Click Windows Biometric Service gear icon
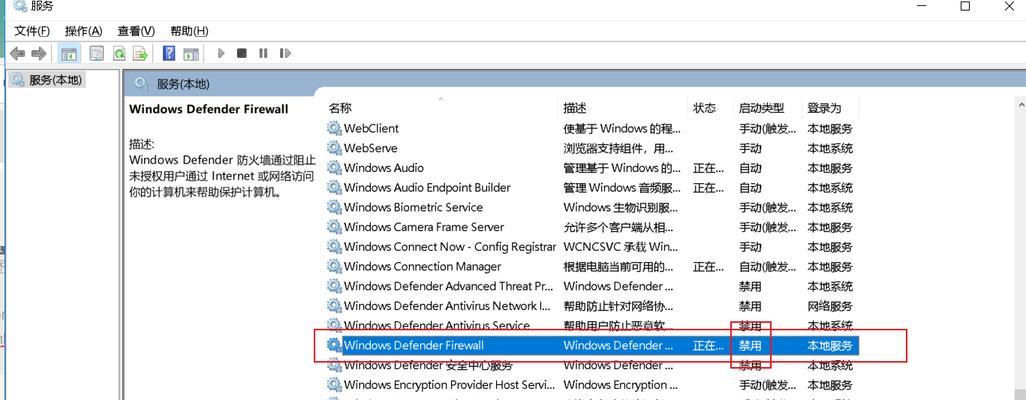The width and height of the screenshot is (1026, 400). (x=334, y=208)
